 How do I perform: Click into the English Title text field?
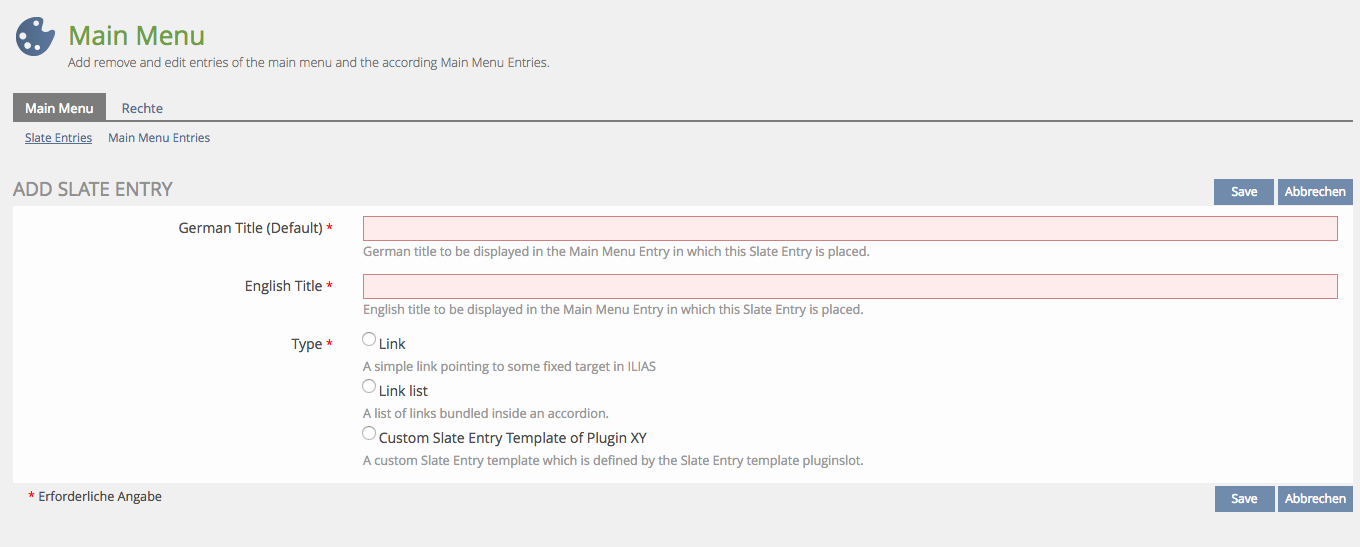(850, 287)
